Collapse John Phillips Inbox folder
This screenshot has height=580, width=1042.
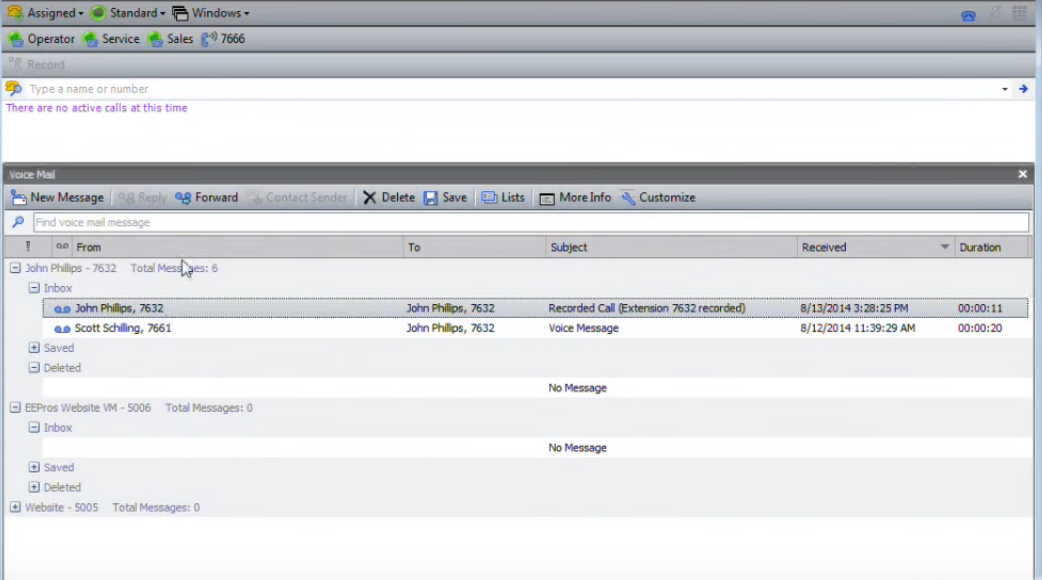point(34,288)
